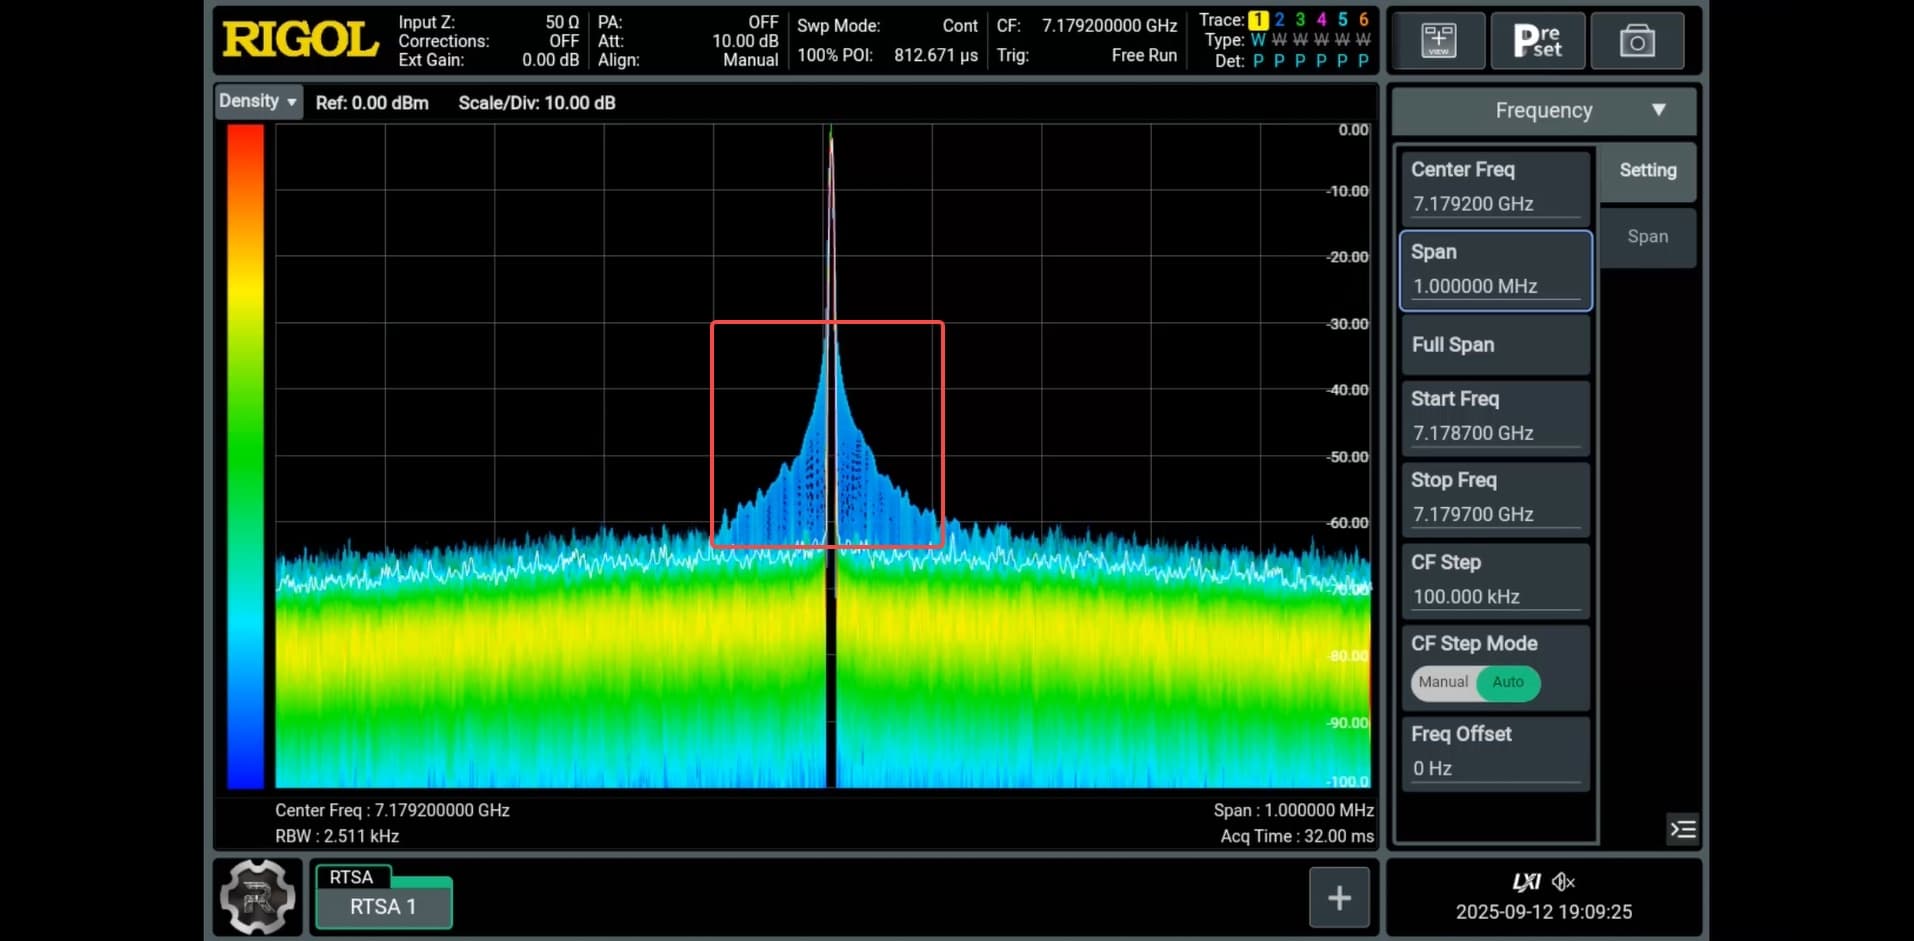Viewport: 1914px width, 941px height.
Task: Switch to the Setting tab
Action: [1647, 170]
